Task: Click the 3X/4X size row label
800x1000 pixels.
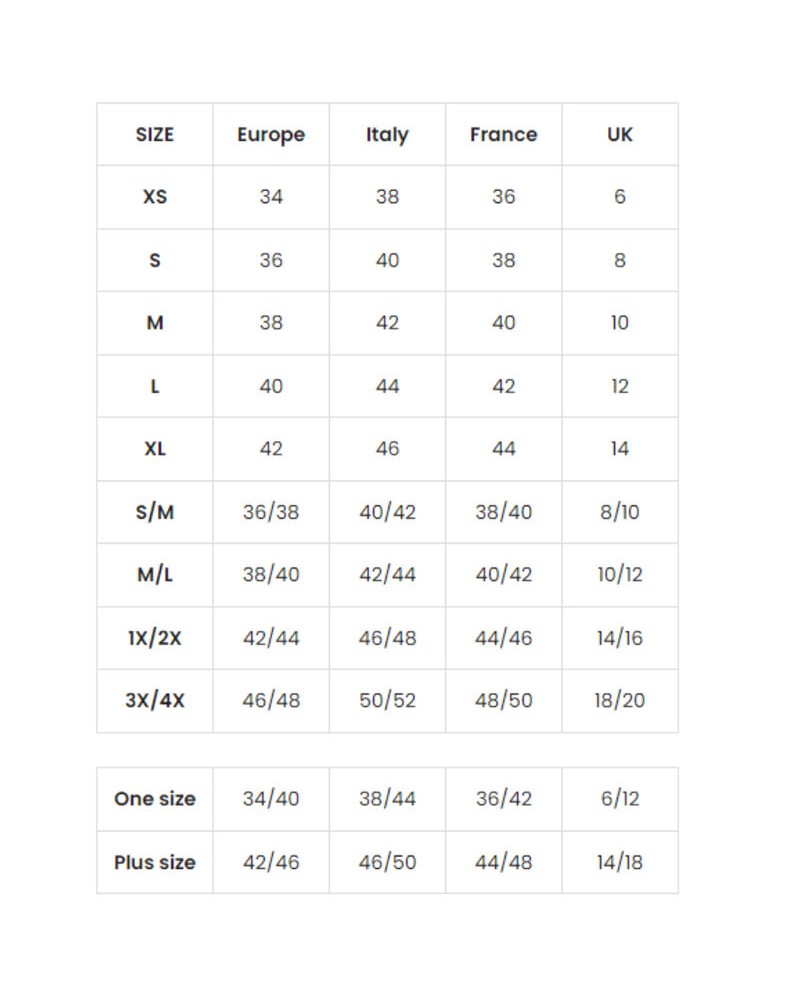Action: tap(155, 700)
